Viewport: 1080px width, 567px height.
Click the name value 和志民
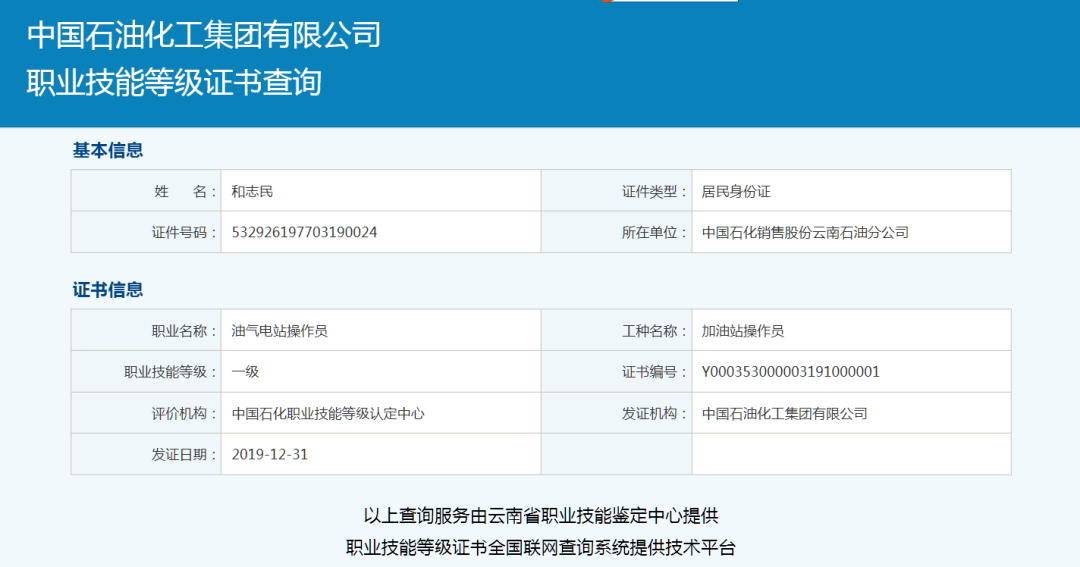tap(252, 192)
